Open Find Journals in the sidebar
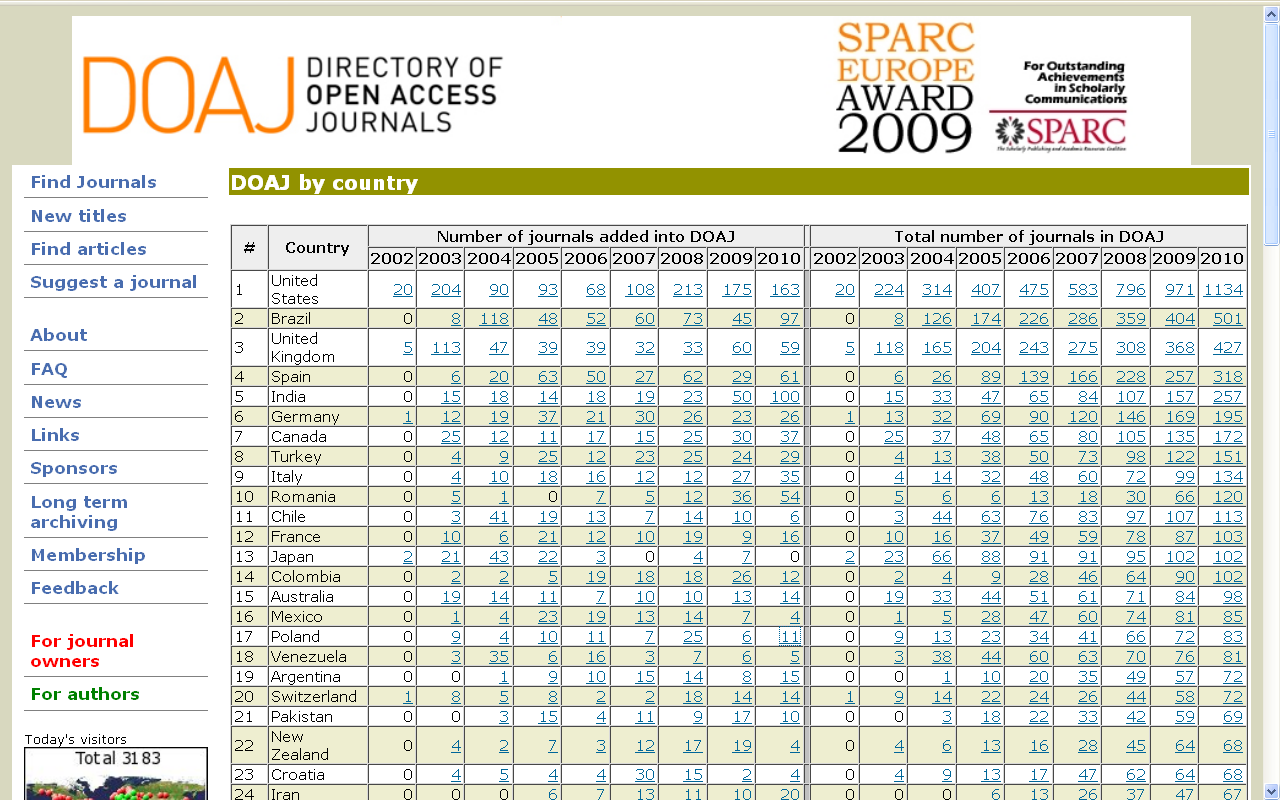 [x=93, y=182]
